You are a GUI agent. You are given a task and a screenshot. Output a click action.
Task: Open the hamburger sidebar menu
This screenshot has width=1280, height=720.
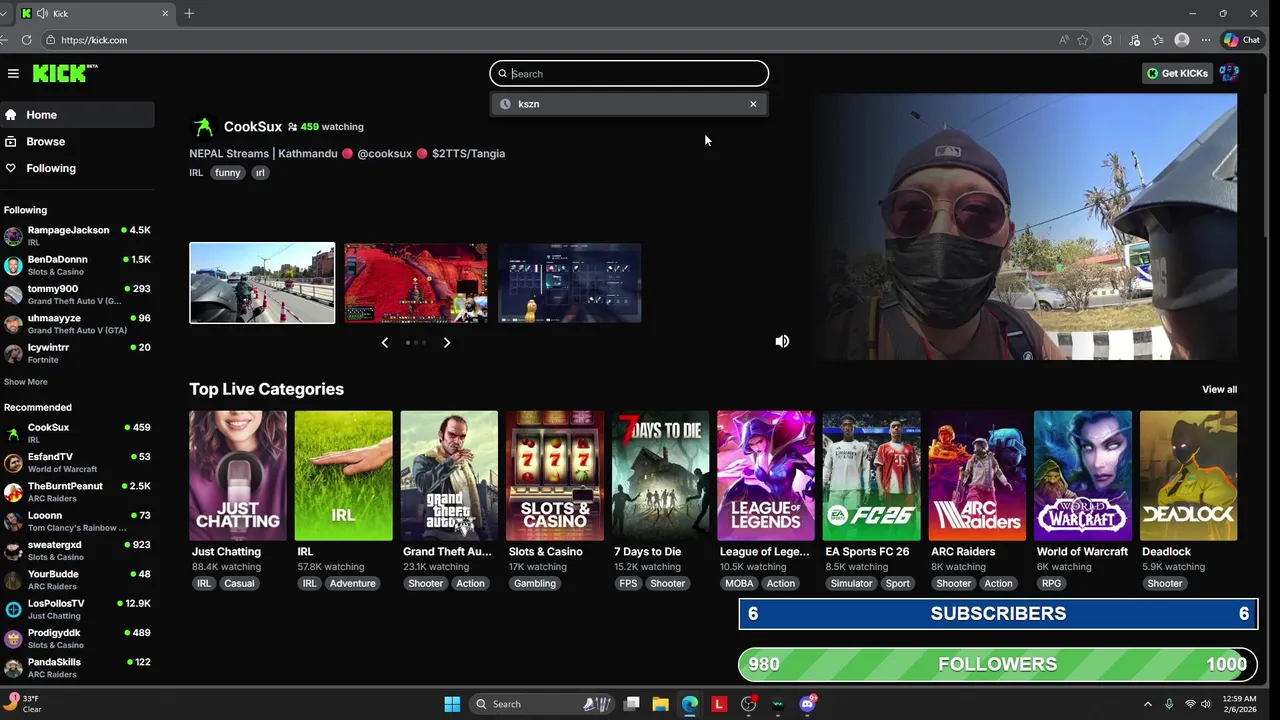13,73
